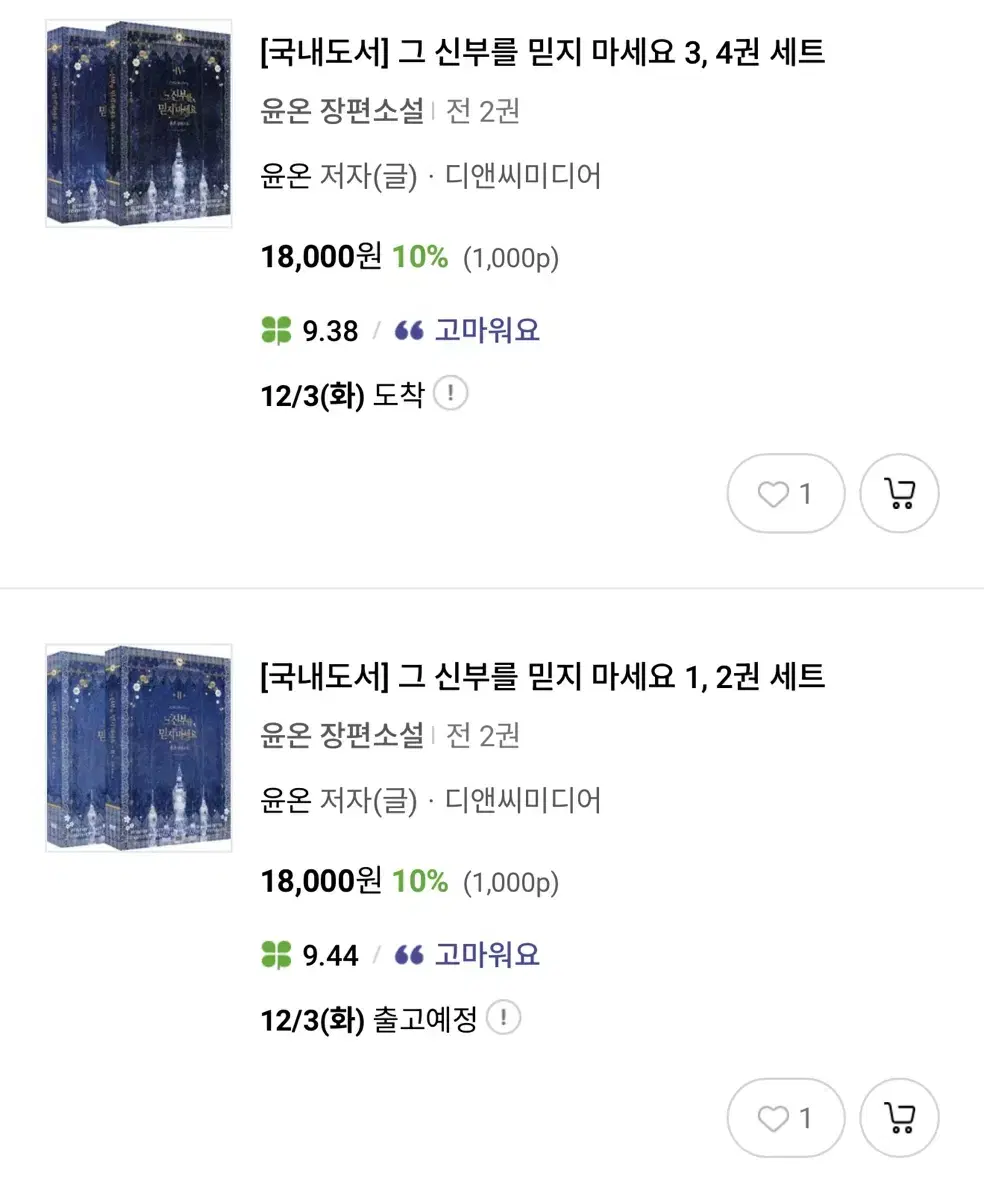Image resolution: width=984 pixels, height=1200 pixels.
Task: Click the clover rating icon for 9.44
Action: (276, 955)
